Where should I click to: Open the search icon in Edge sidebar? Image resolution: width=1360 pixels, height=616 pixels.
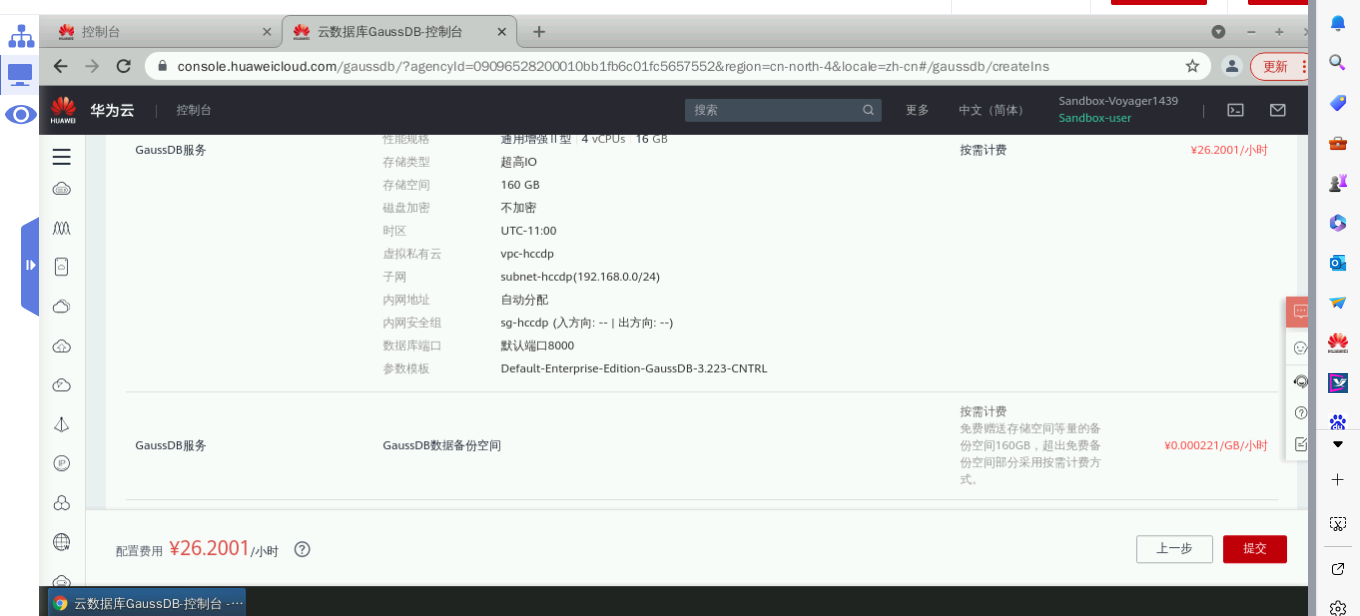1338,63
